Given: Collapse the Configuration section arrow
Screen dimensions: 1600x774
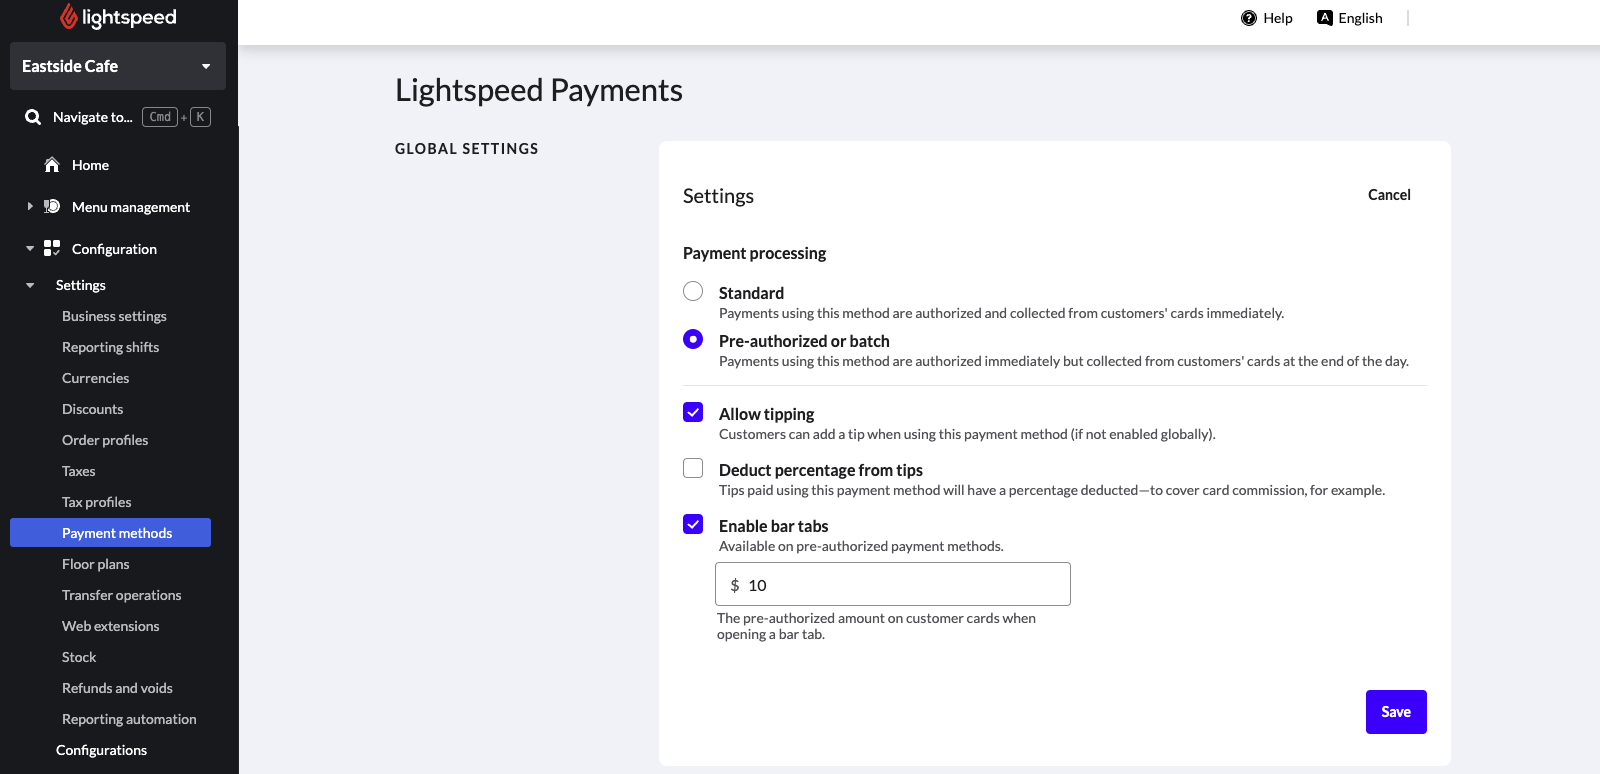Looking at the screenshot, I should pos(30,248).
